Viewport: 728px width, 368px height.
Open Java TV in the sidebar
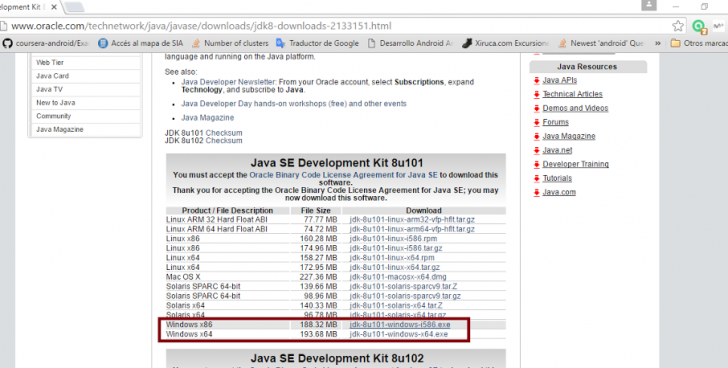coord(49,89)
